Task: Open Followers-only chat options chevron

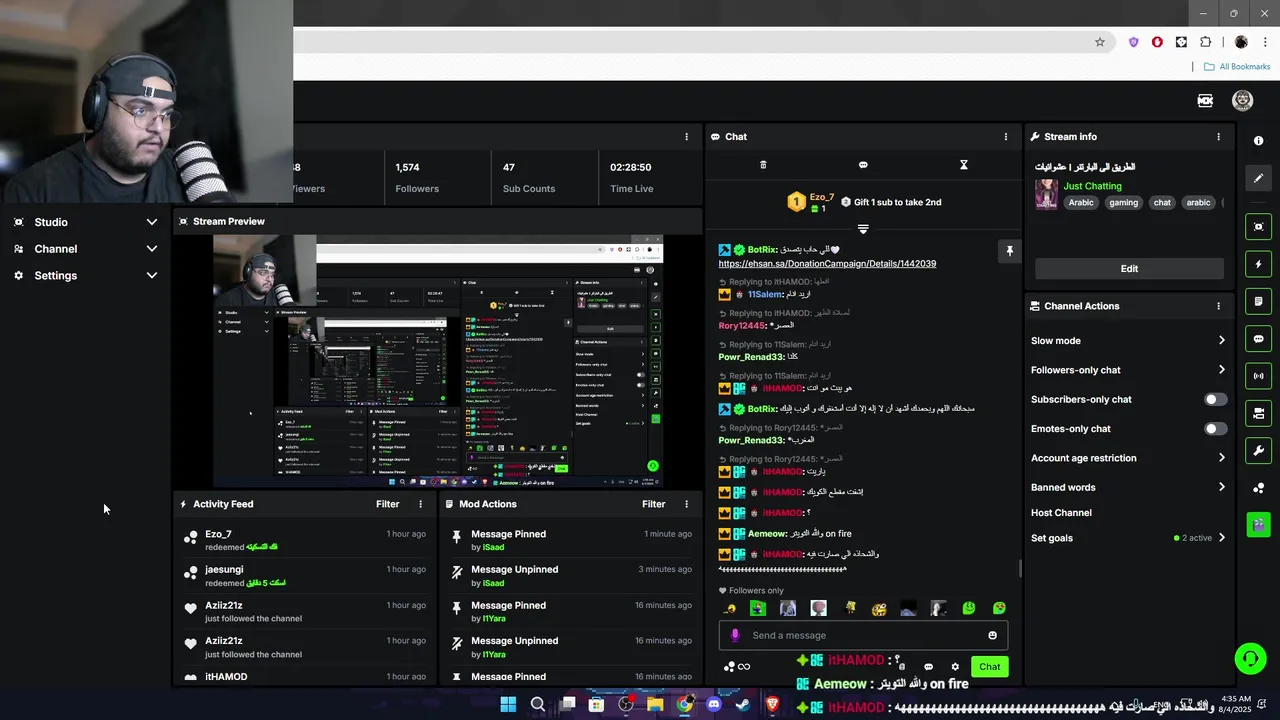Action: 1222,370
